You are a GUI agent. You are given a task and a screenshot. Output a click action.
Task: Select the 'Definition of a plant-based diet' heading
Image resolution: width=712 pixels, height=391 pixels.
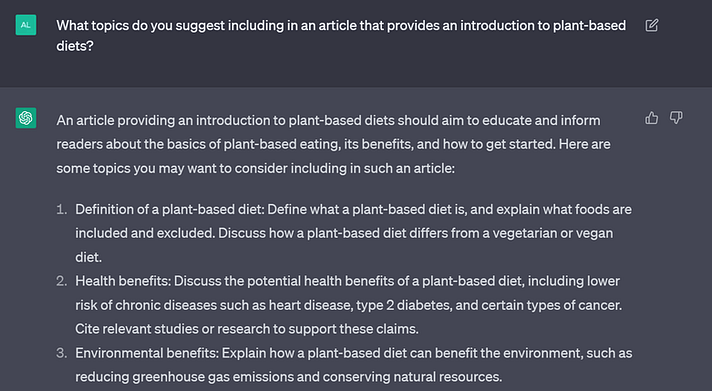[169, 209]
